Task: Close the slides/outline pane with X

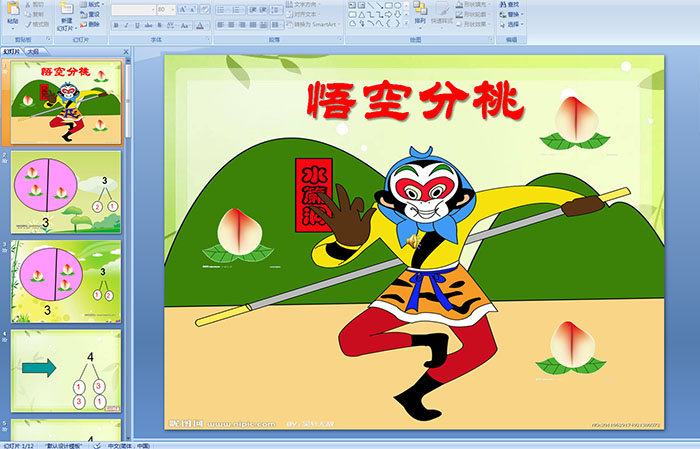Action: (x=126, y=52)
